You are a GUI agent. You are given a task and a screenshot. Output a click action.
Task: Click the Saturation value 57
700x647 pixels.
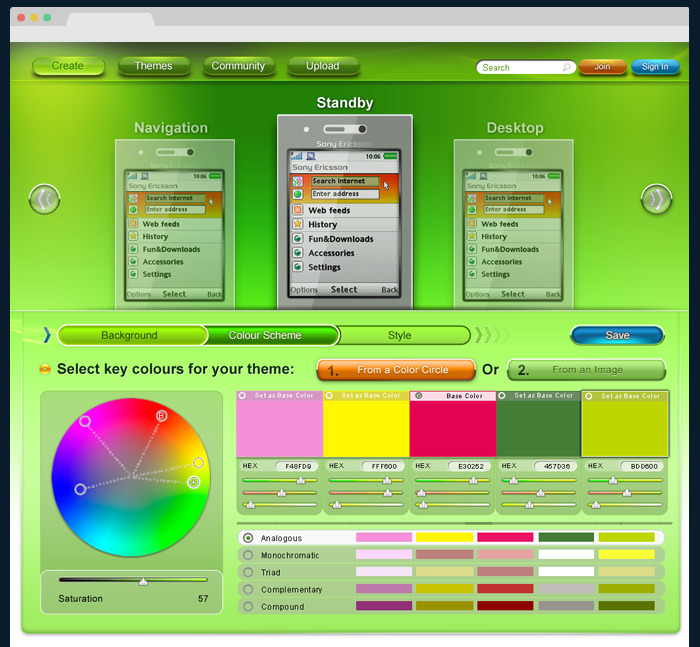point(203,598)
